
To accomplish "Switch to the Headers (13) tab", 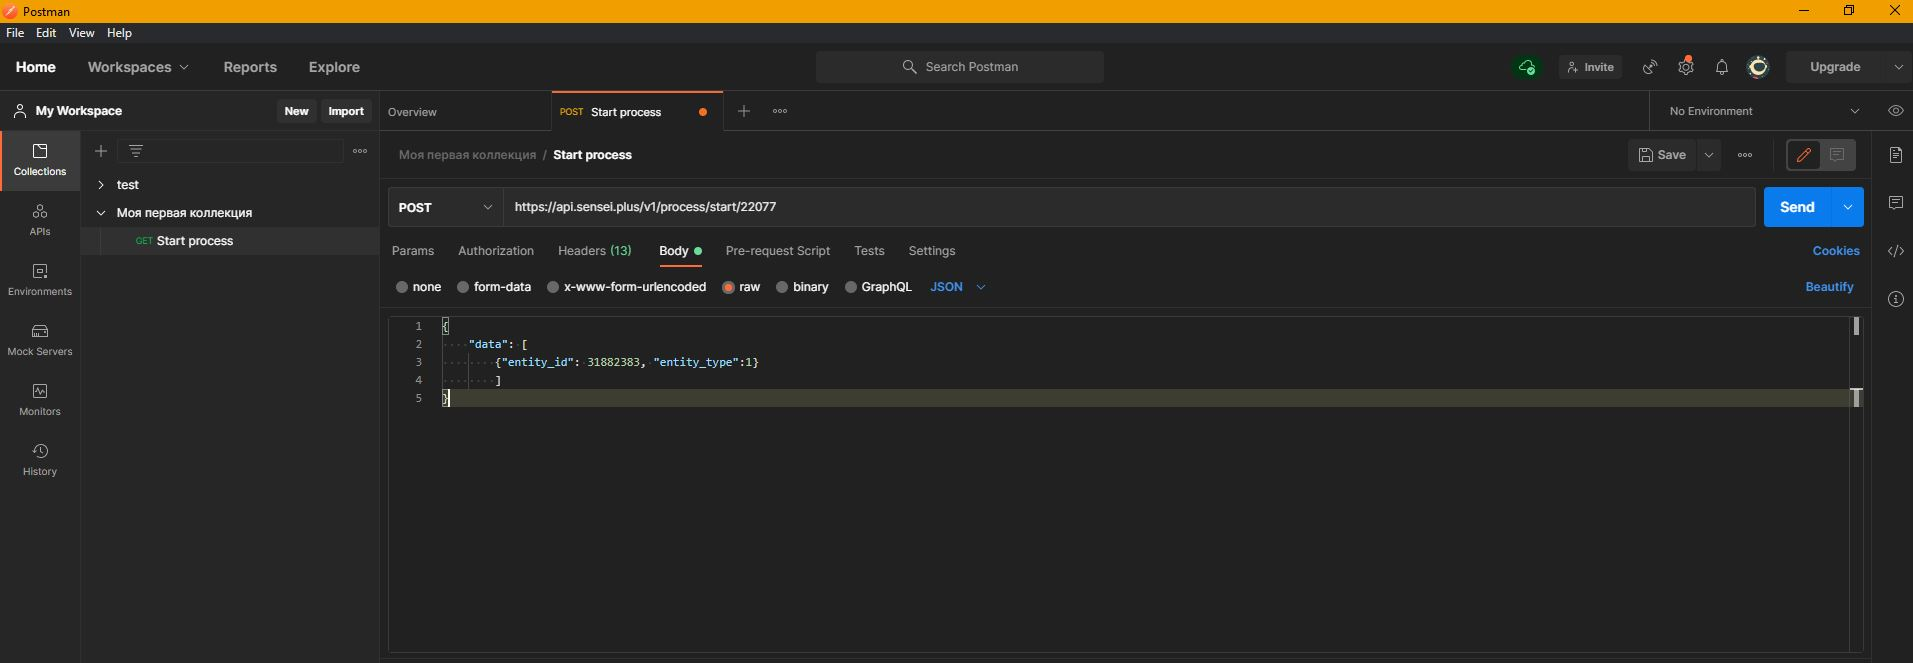I will 595,251.
